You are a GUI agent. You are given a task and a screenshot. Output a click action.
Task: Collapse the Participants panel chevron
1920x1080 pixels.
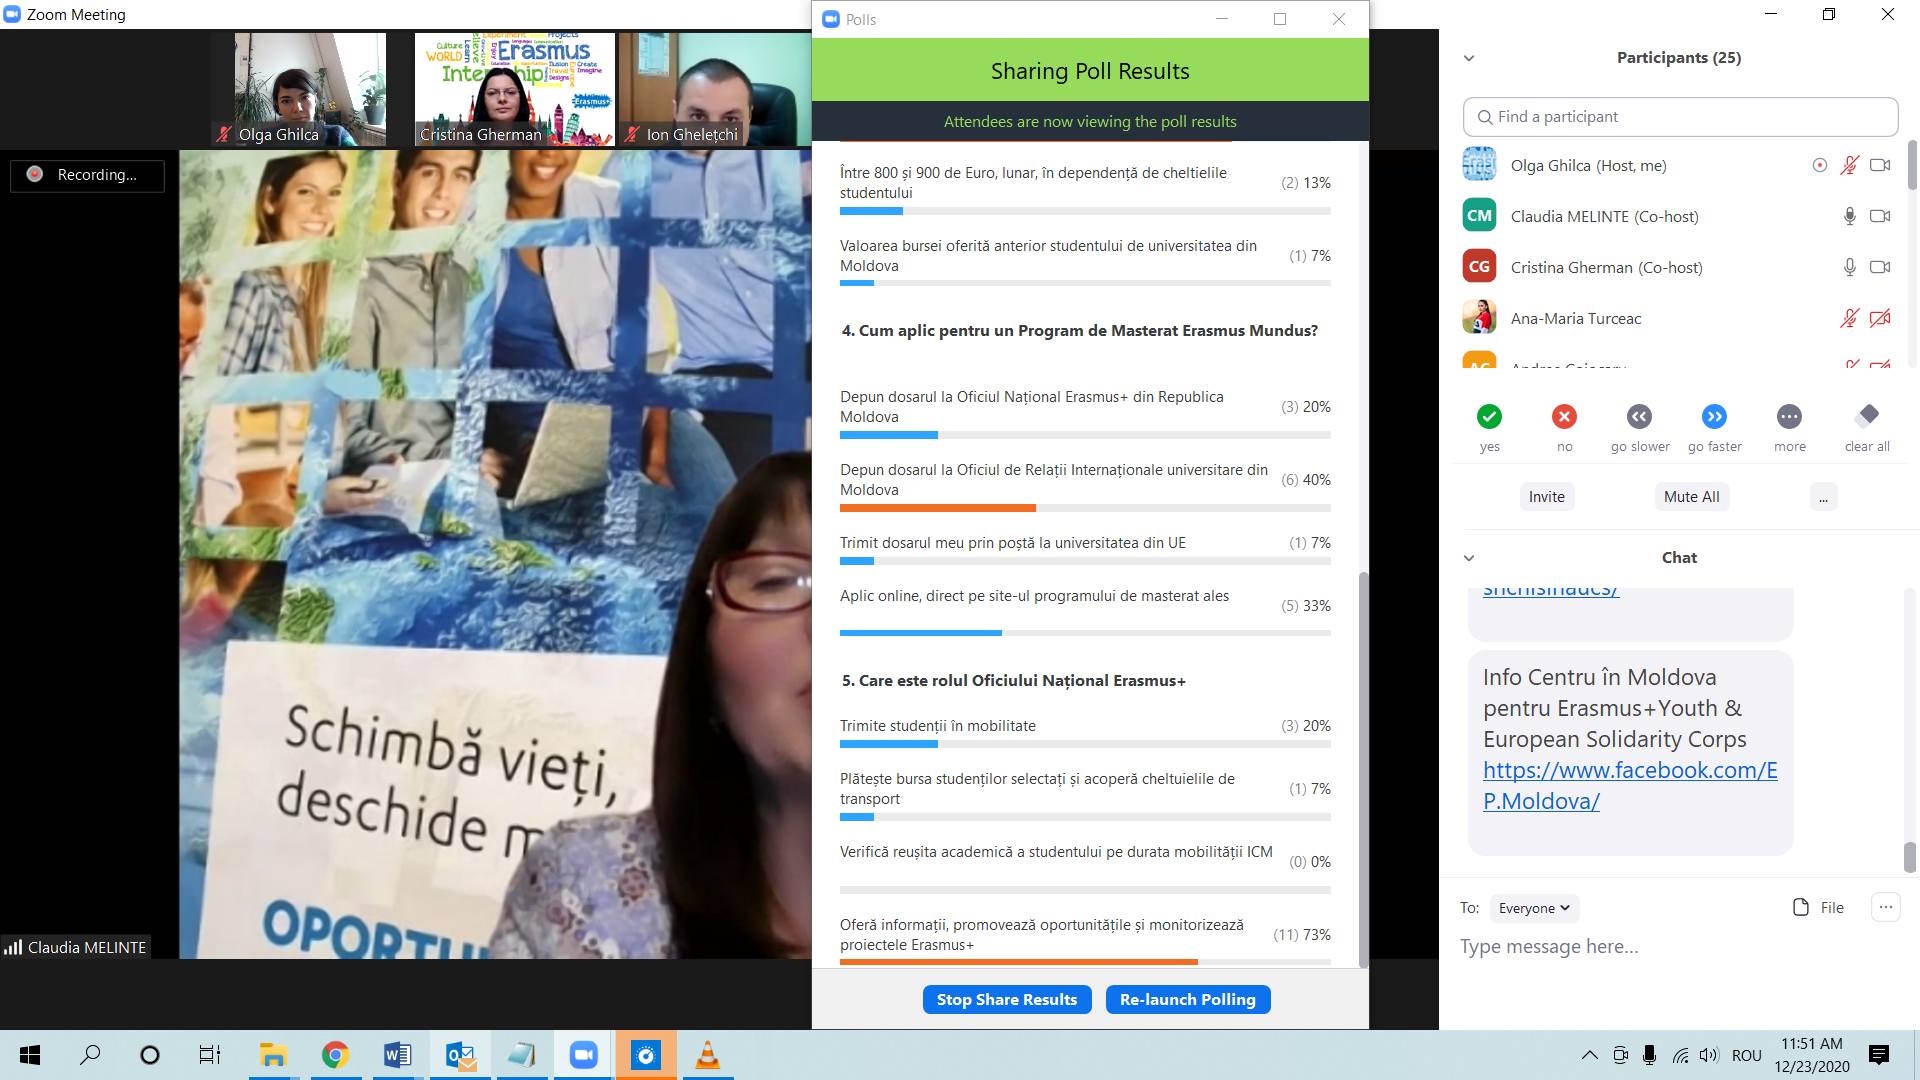click(1469, 58)
